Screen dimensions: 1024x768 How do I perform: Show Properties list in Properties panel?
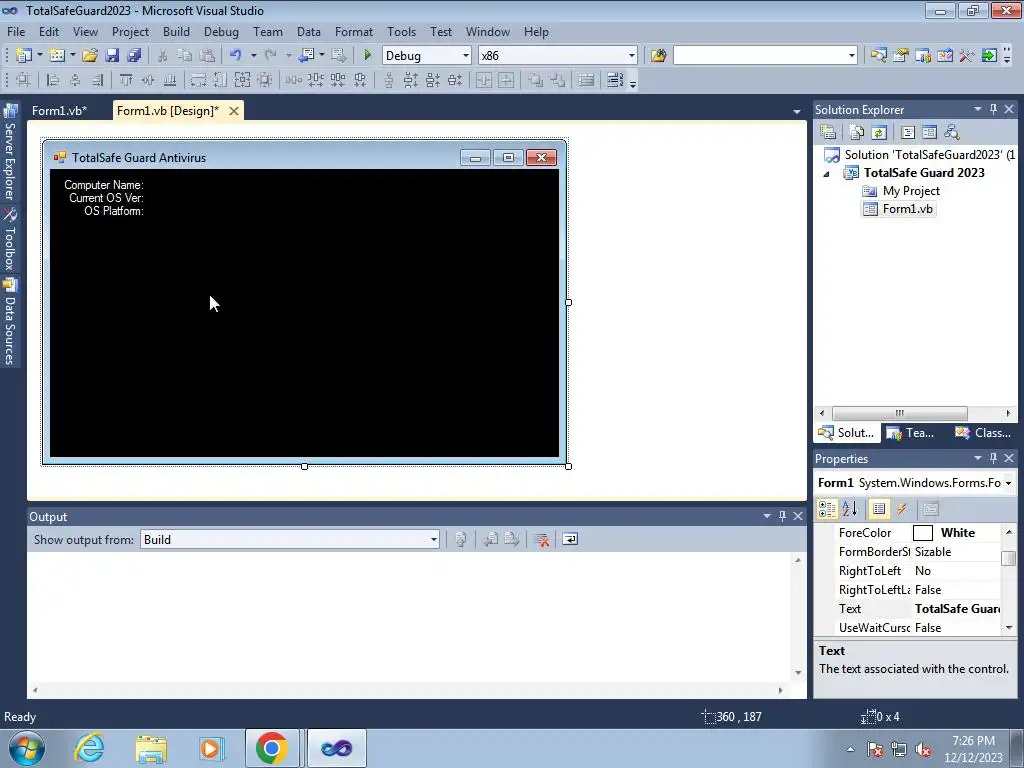click(879, 509)
